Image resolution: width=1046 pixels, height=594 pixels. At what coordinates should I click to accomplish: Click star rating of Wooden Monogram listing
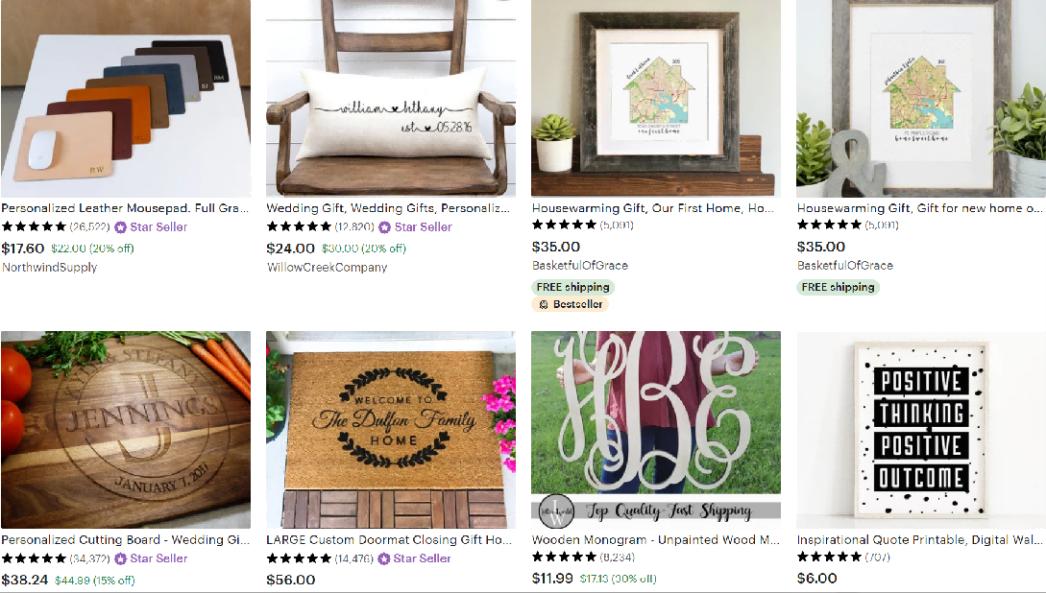564,557
